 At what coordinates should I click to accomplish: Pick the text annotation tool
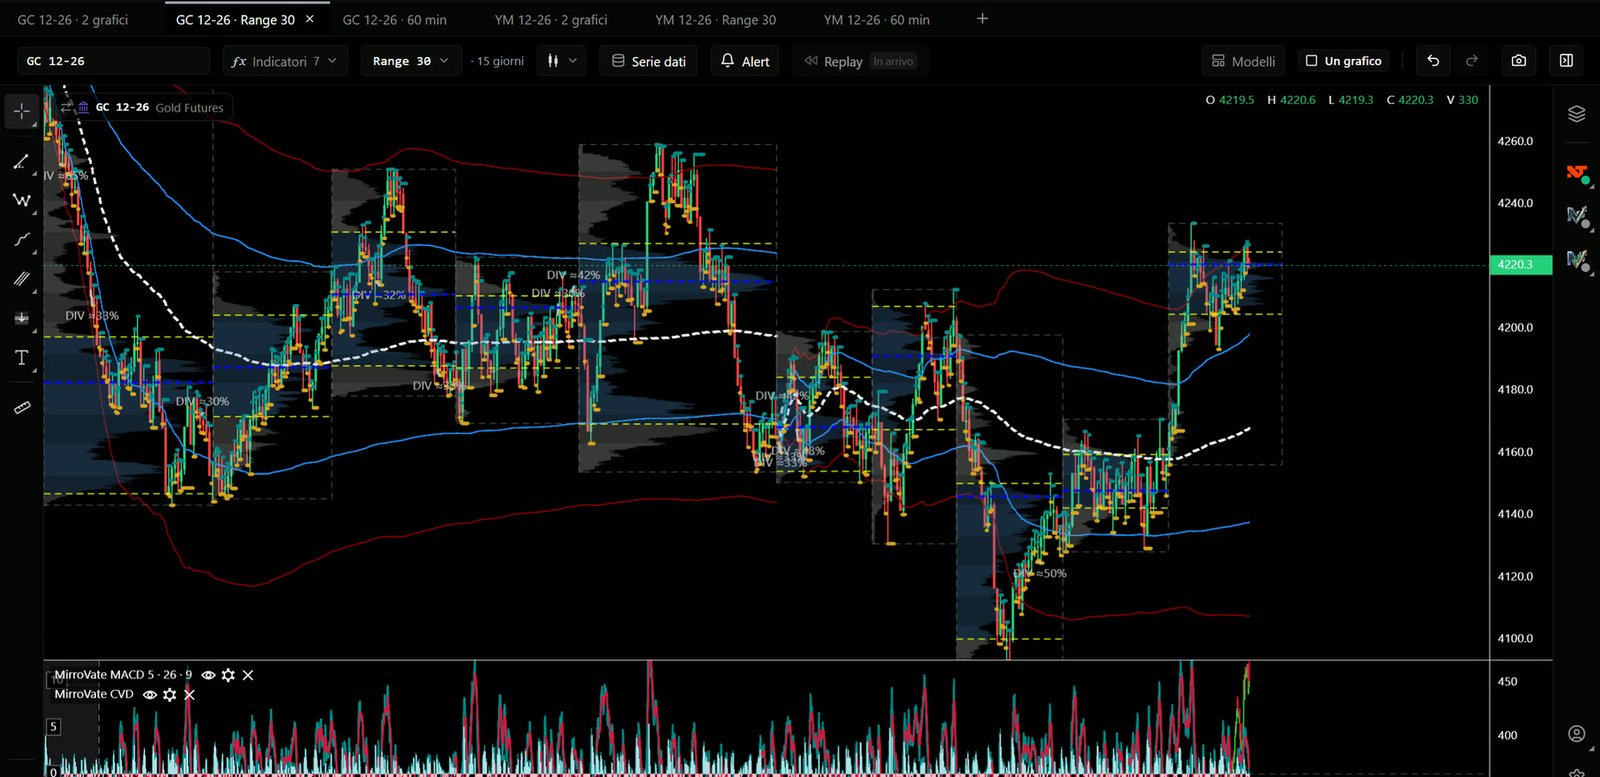[21, 357]
